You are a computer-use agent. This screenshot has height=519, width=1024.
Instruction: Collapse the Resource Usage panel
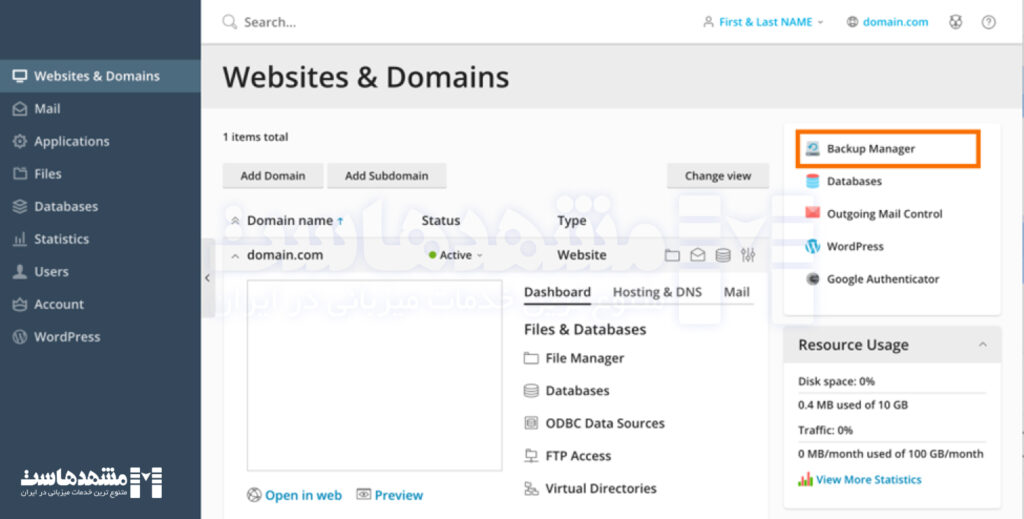[982, 345]
